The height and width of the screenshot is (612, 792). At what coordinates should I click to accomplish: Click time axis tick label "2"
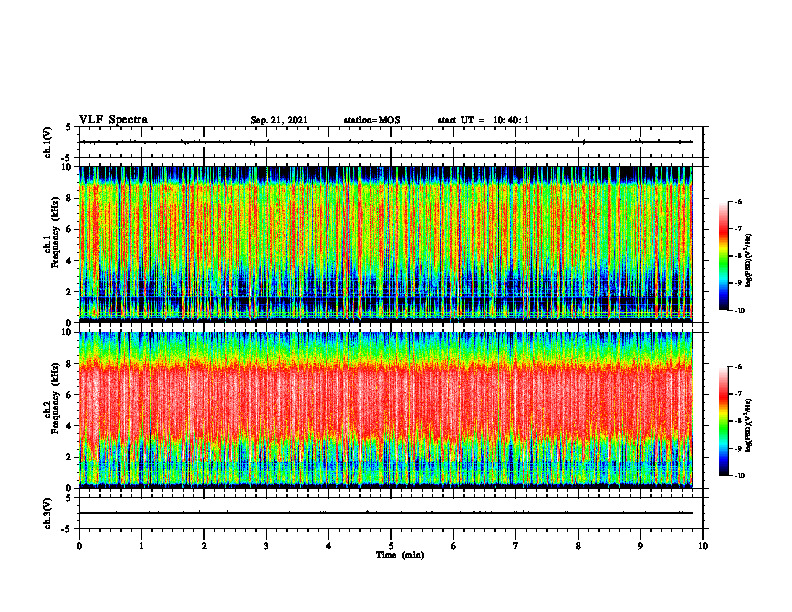(204, 546)
